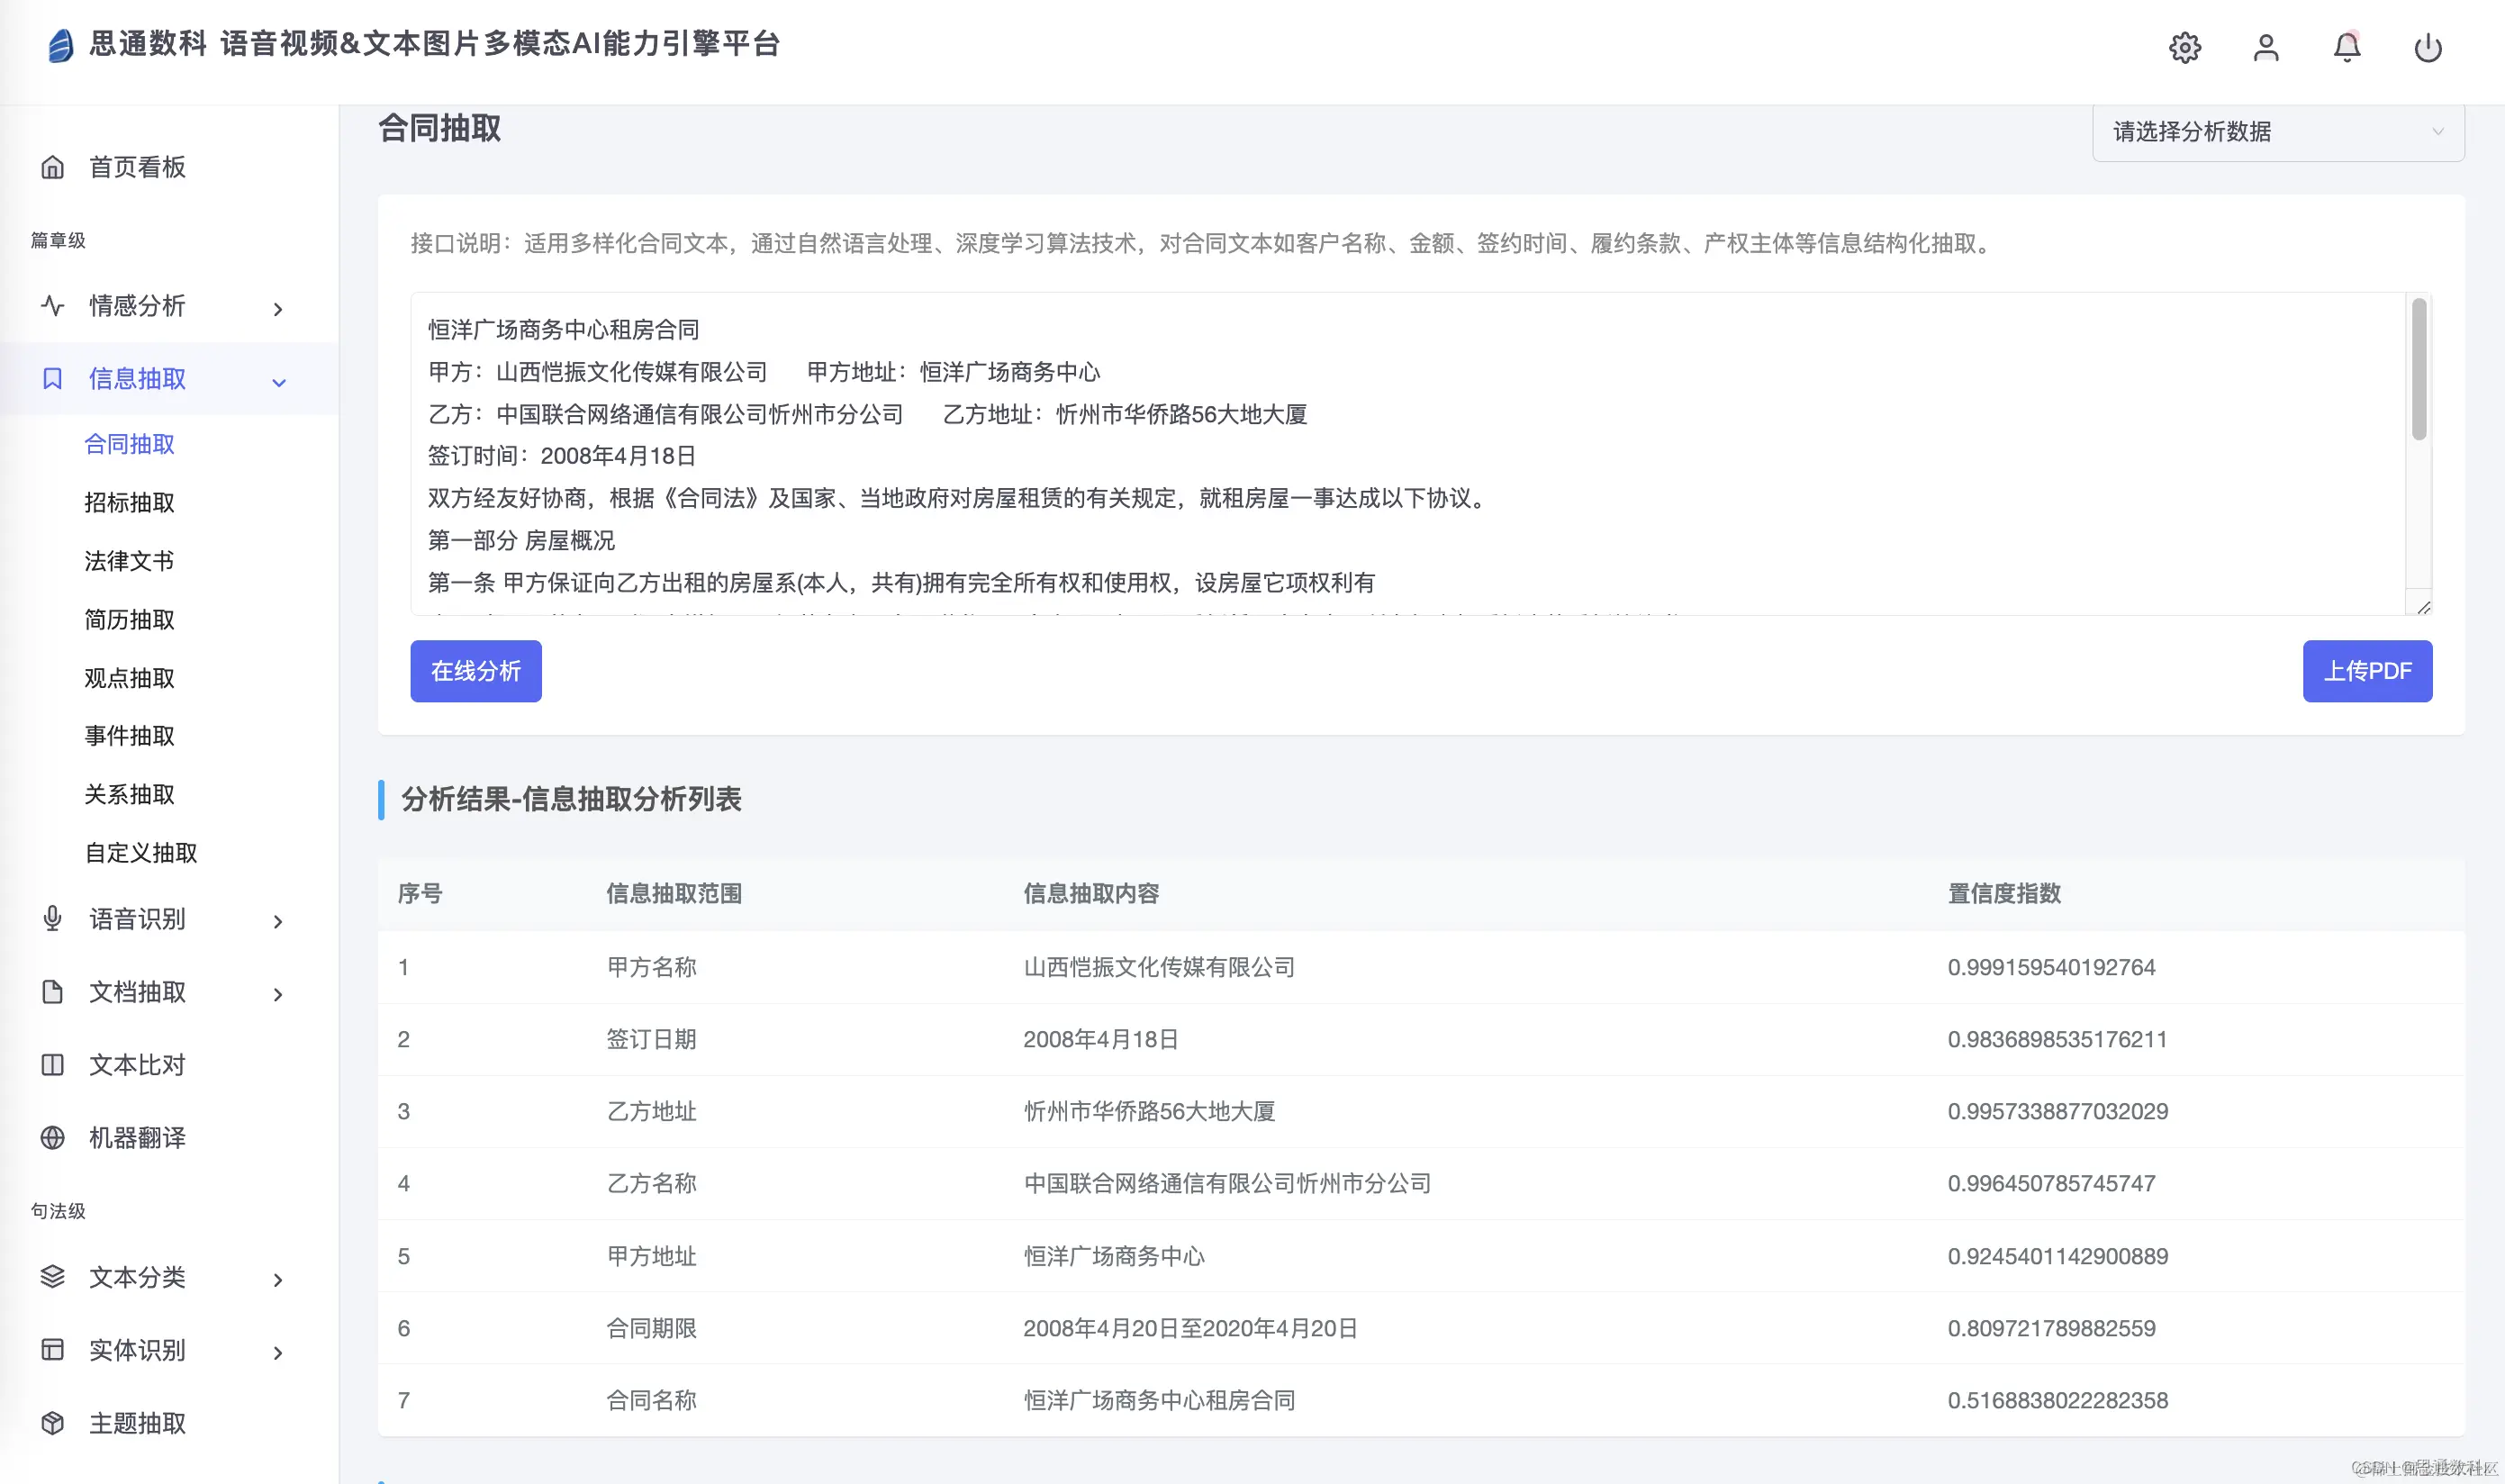
Task: Click the globe icon for 机器翻译
Action: click(x=52, y=1137)
